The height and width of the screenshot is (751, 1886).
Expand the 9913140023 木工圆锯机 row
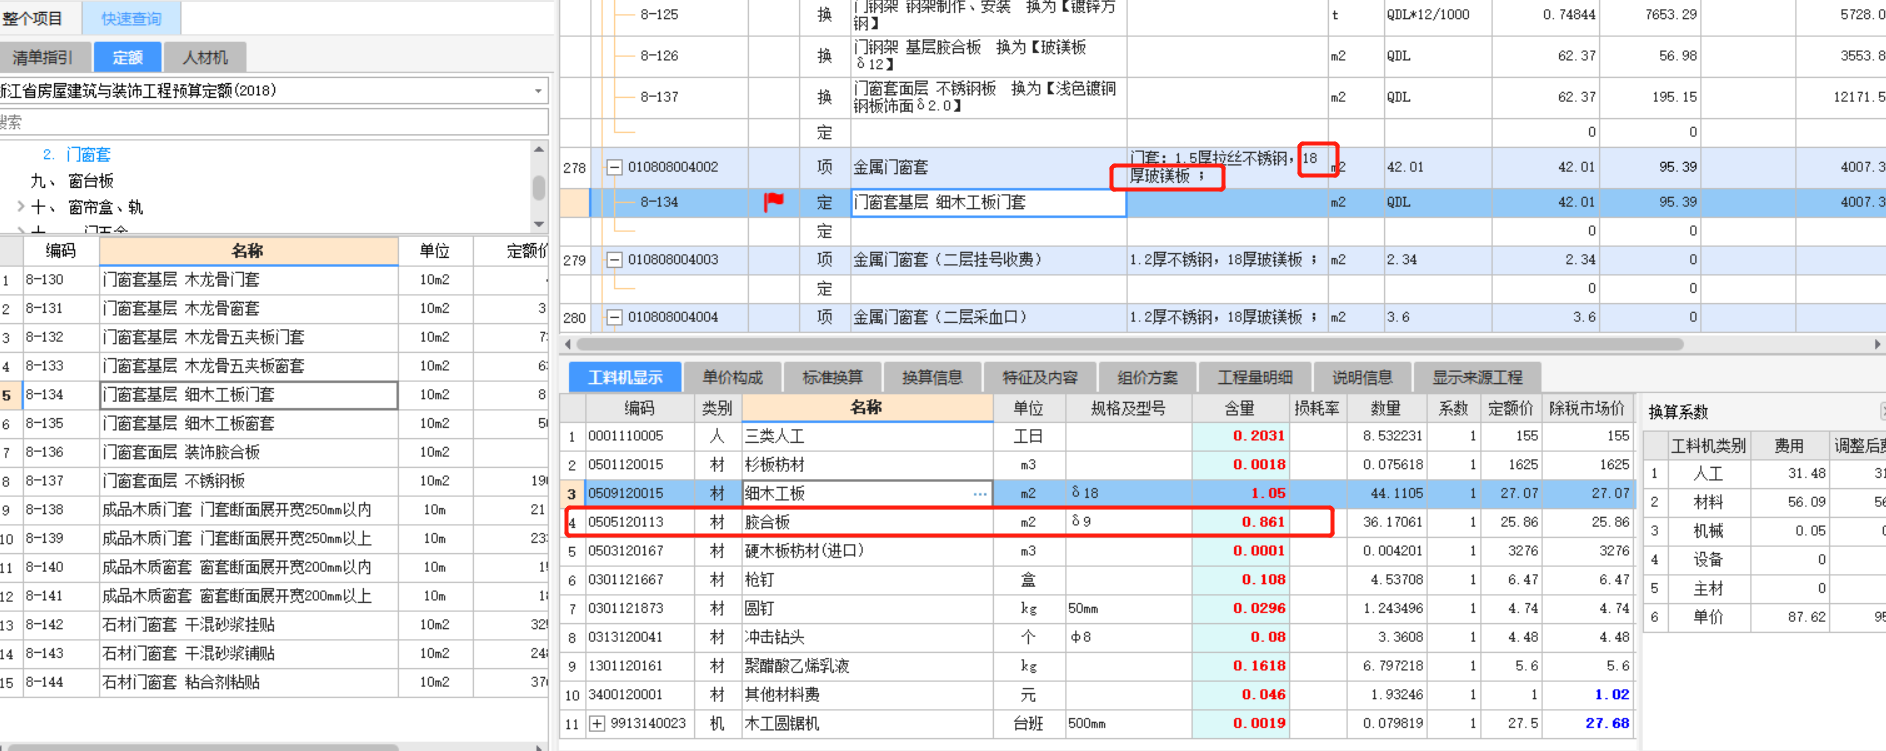(x=597, y=723)
